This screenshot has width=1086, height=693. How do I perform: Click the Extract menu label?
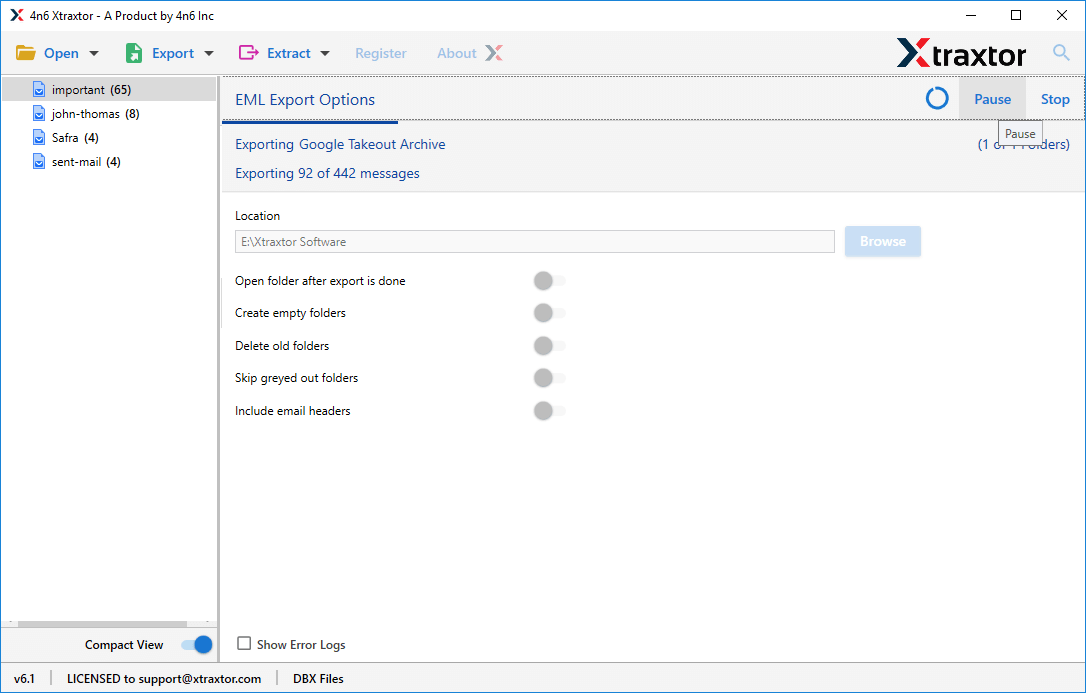click(289, 53)
